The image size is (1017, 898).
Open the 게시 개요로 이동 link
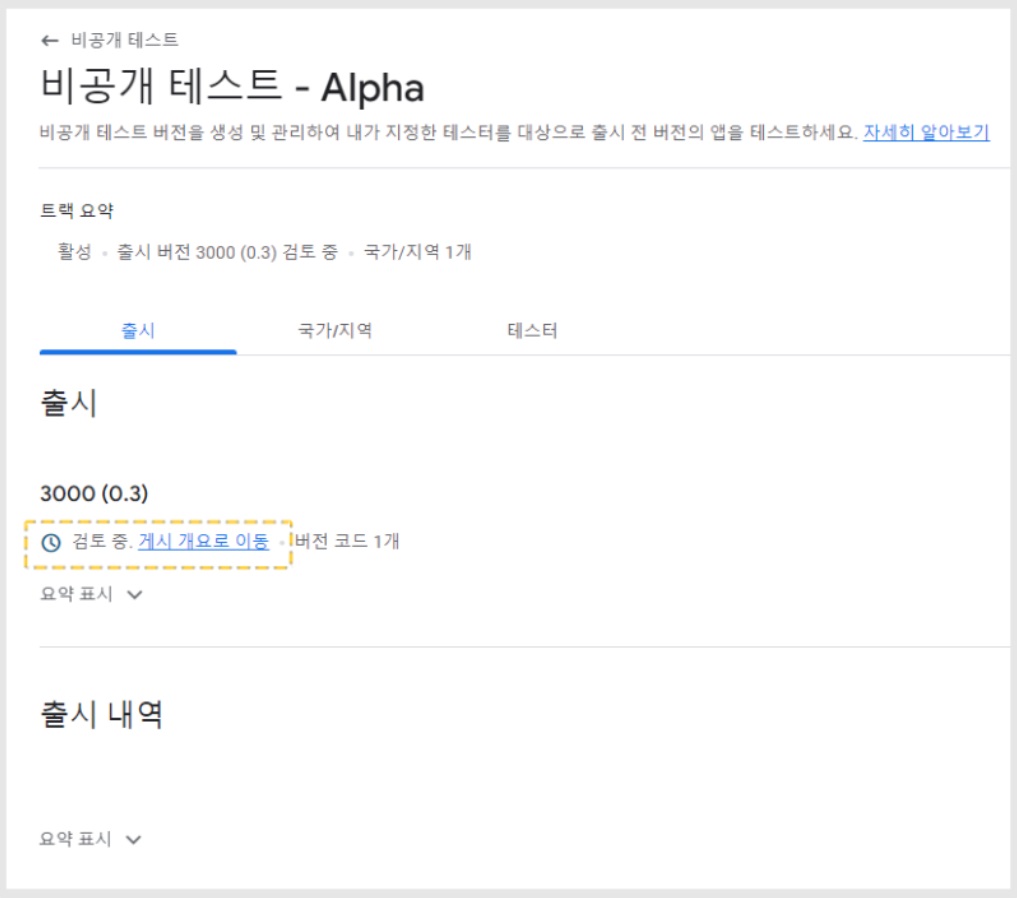click(203, 541)
